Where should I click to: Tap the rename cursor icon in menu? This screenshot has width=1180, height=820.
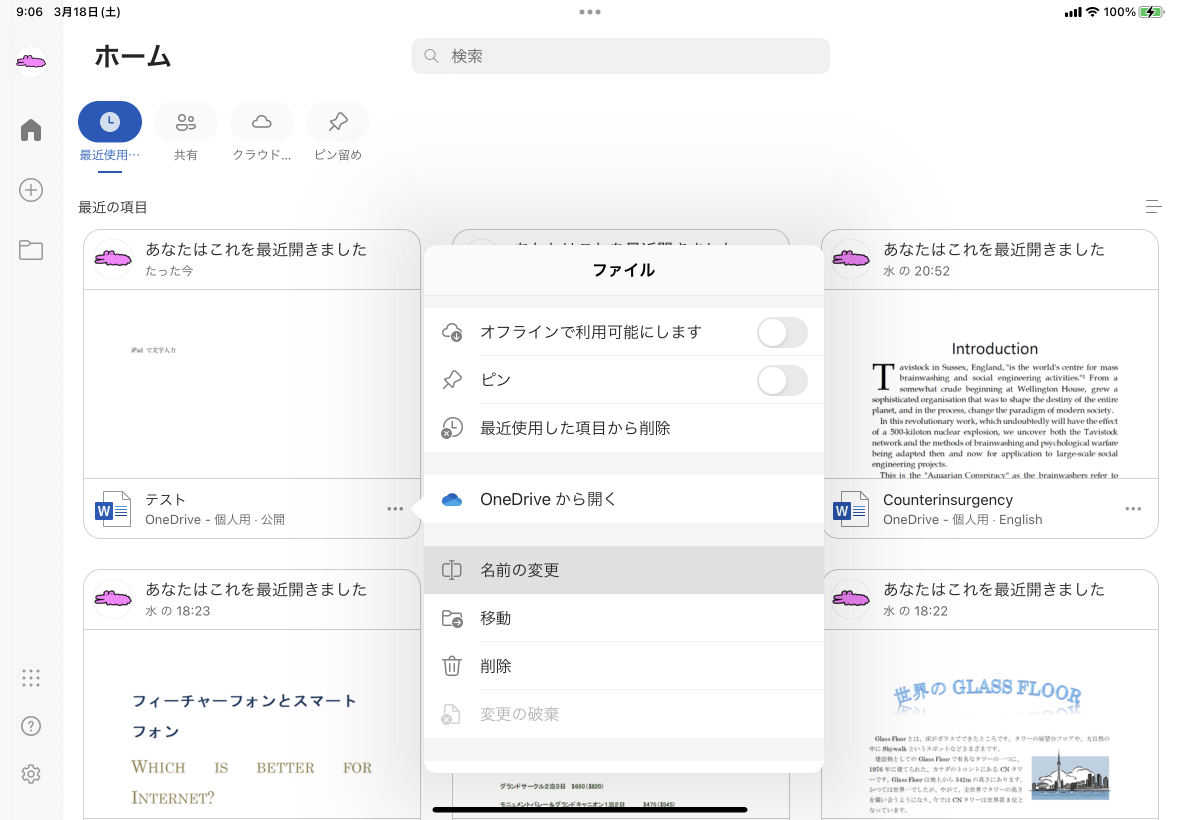[452, 570]
